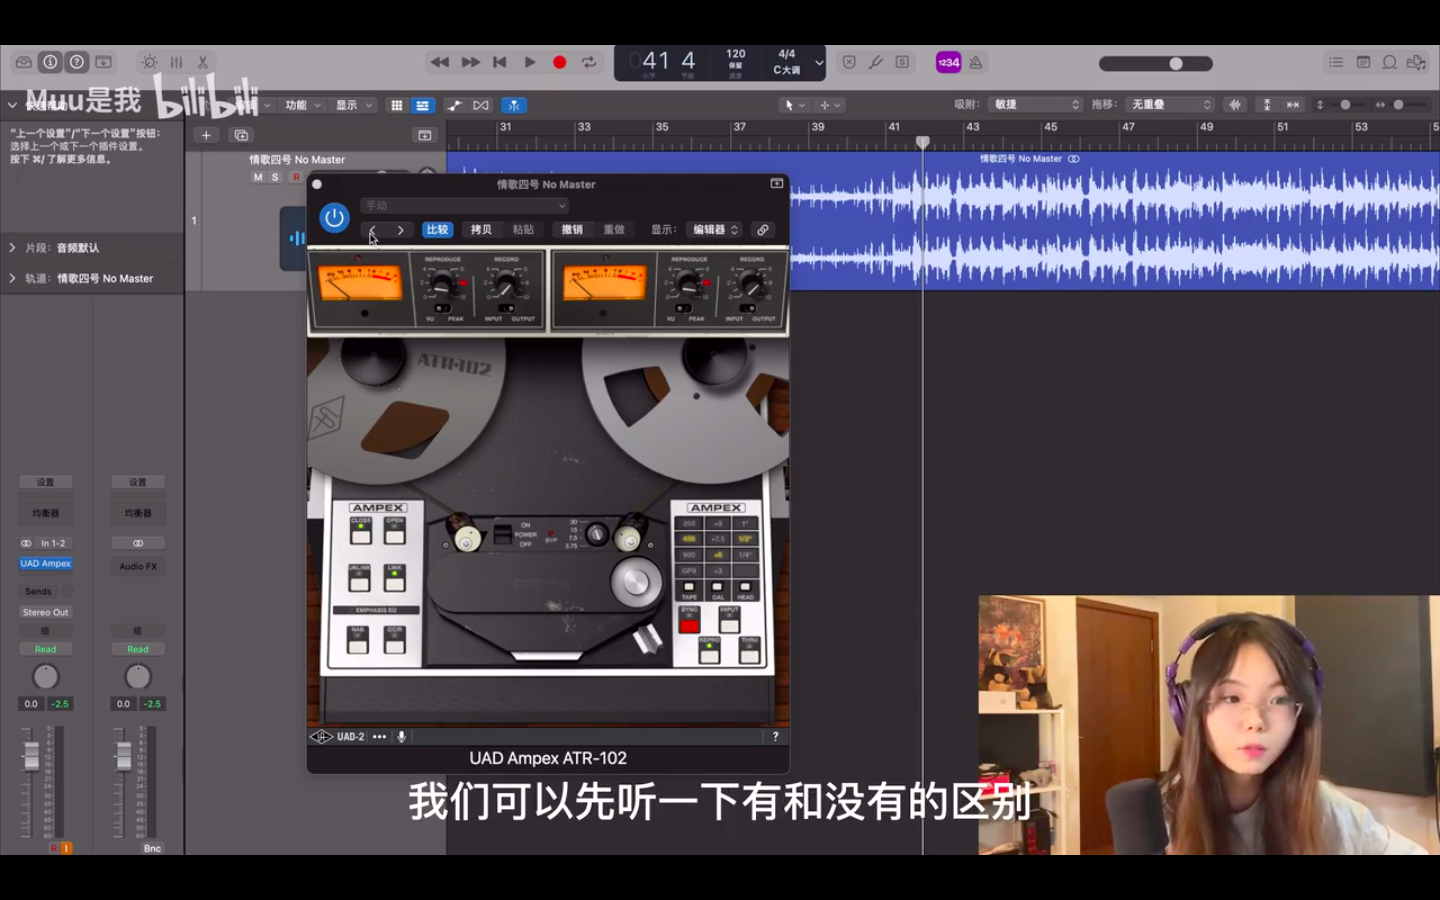This screenshot has width=1440, height=900.
Task: Adjust the vertical zoom slider
Action: point(1345,105)
